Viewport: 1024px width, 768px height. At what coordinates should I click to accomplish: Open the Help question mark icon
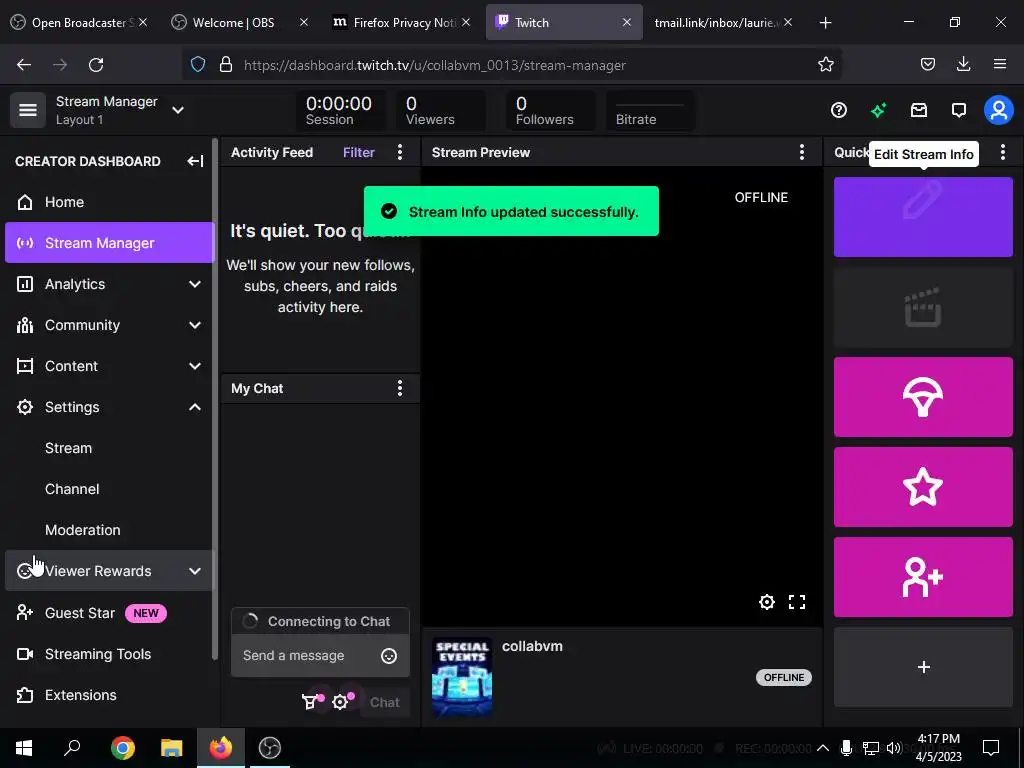click(x=839, y=110)
